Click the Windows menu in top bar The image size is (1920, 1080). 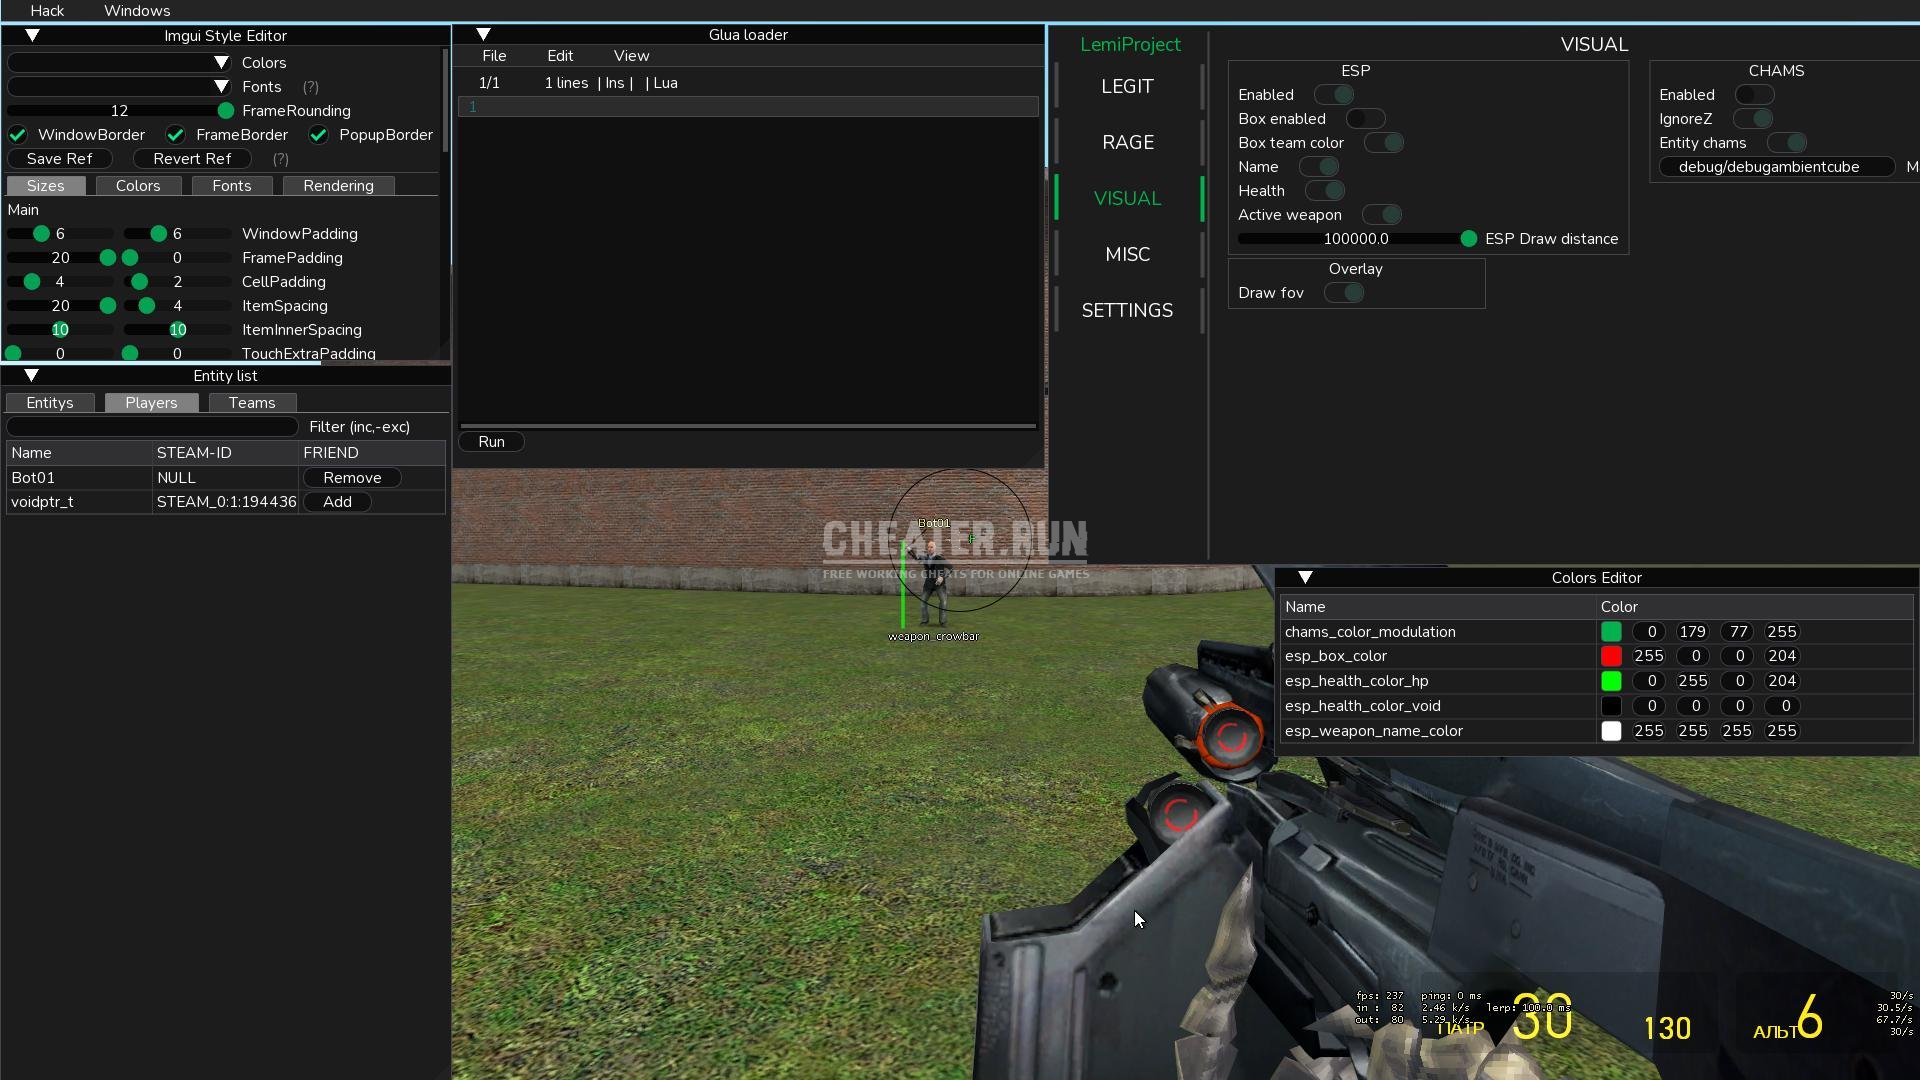[137, 11]
